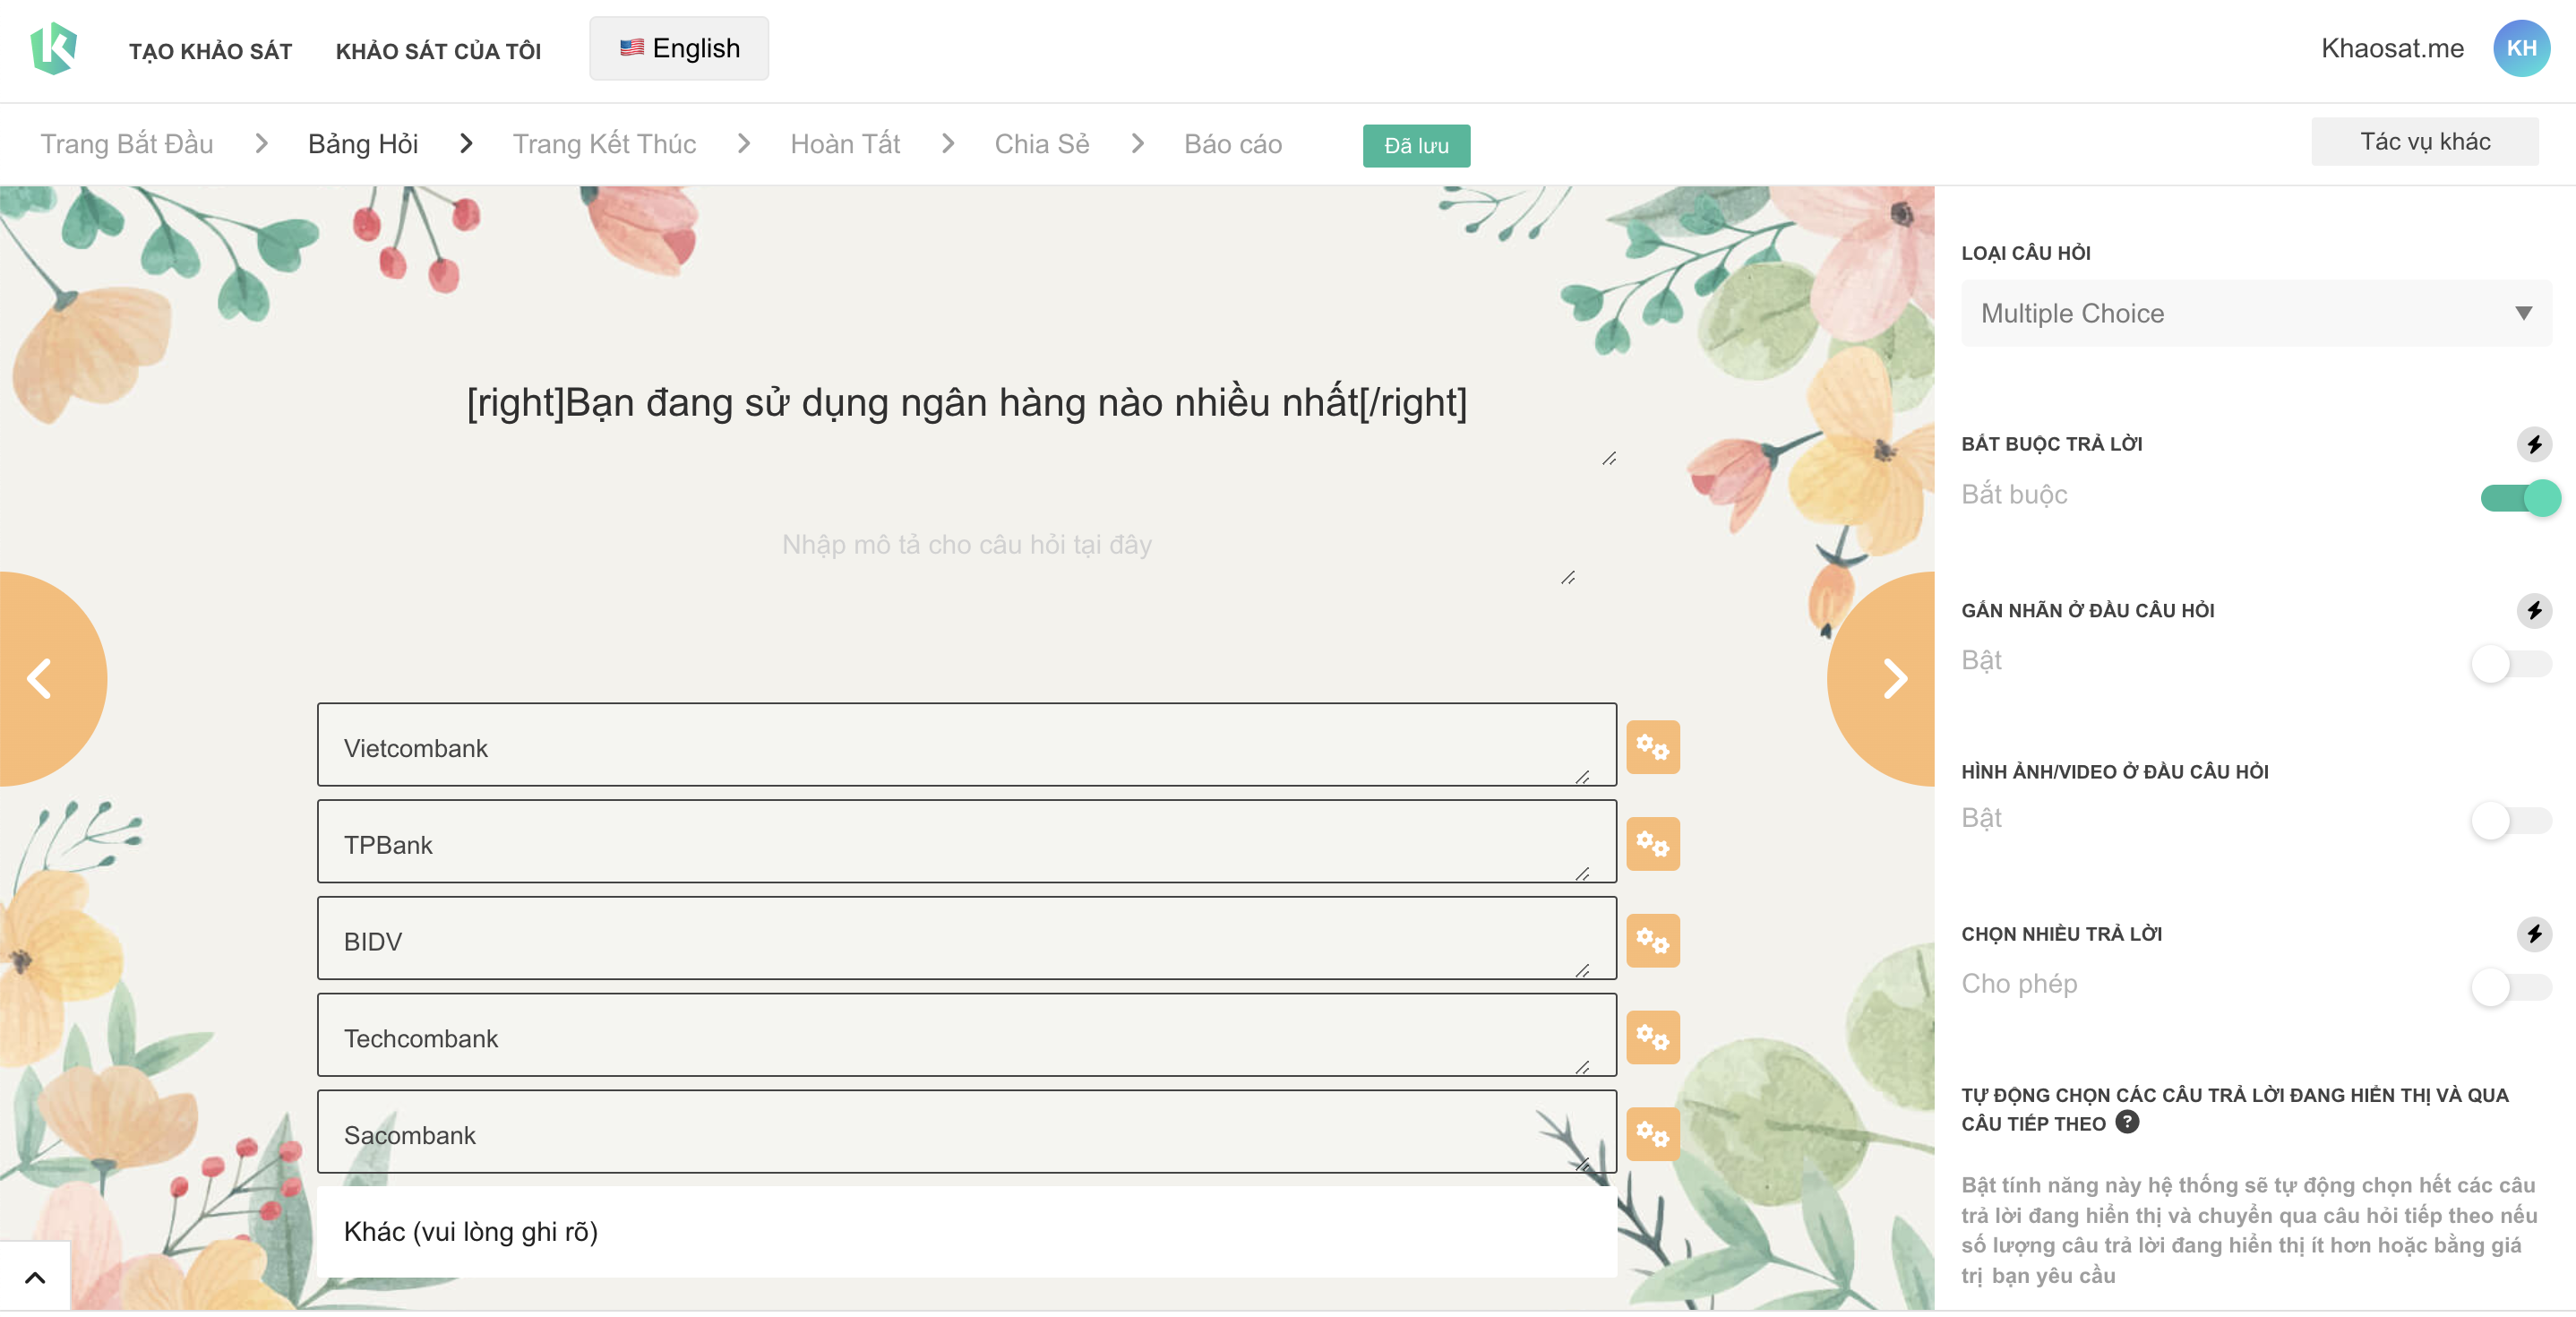Click the Khaosat.me logo icon

coord(54,48)
